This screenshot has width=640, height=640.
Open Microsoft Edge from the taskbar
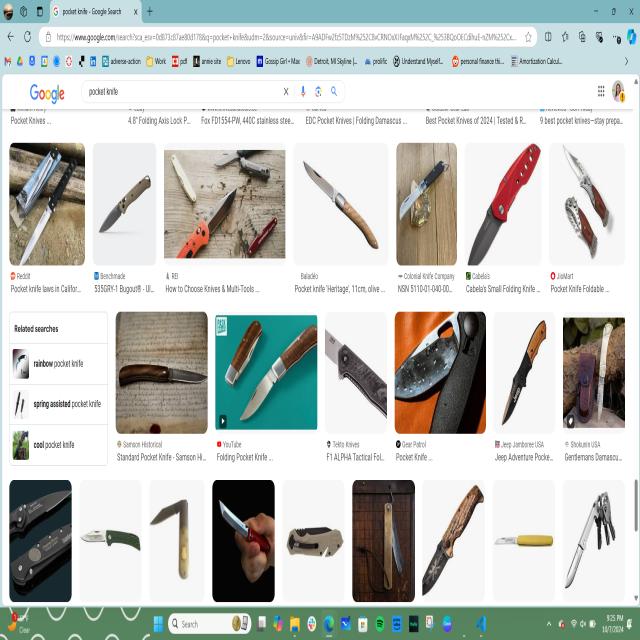coord(329,624)
